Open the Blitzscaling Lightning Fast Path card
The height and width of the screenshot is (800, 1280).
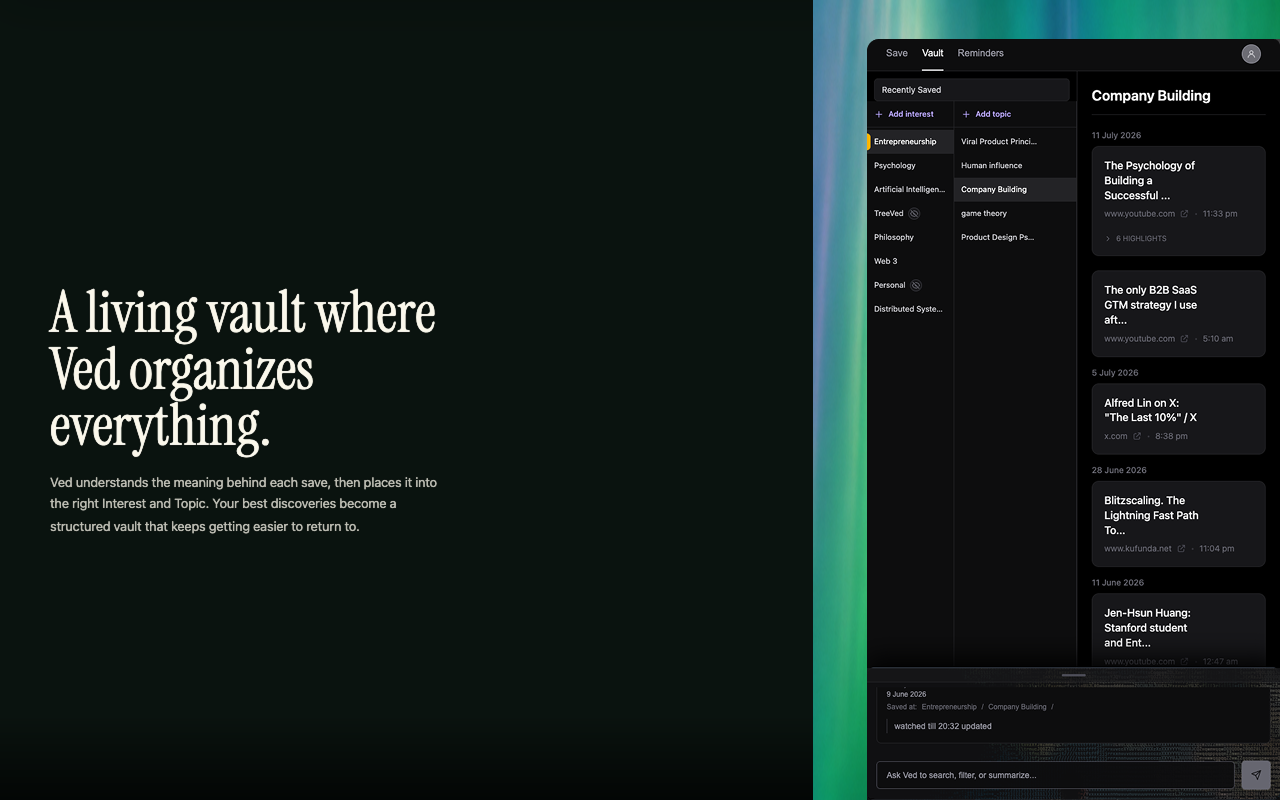[1179, 524]
